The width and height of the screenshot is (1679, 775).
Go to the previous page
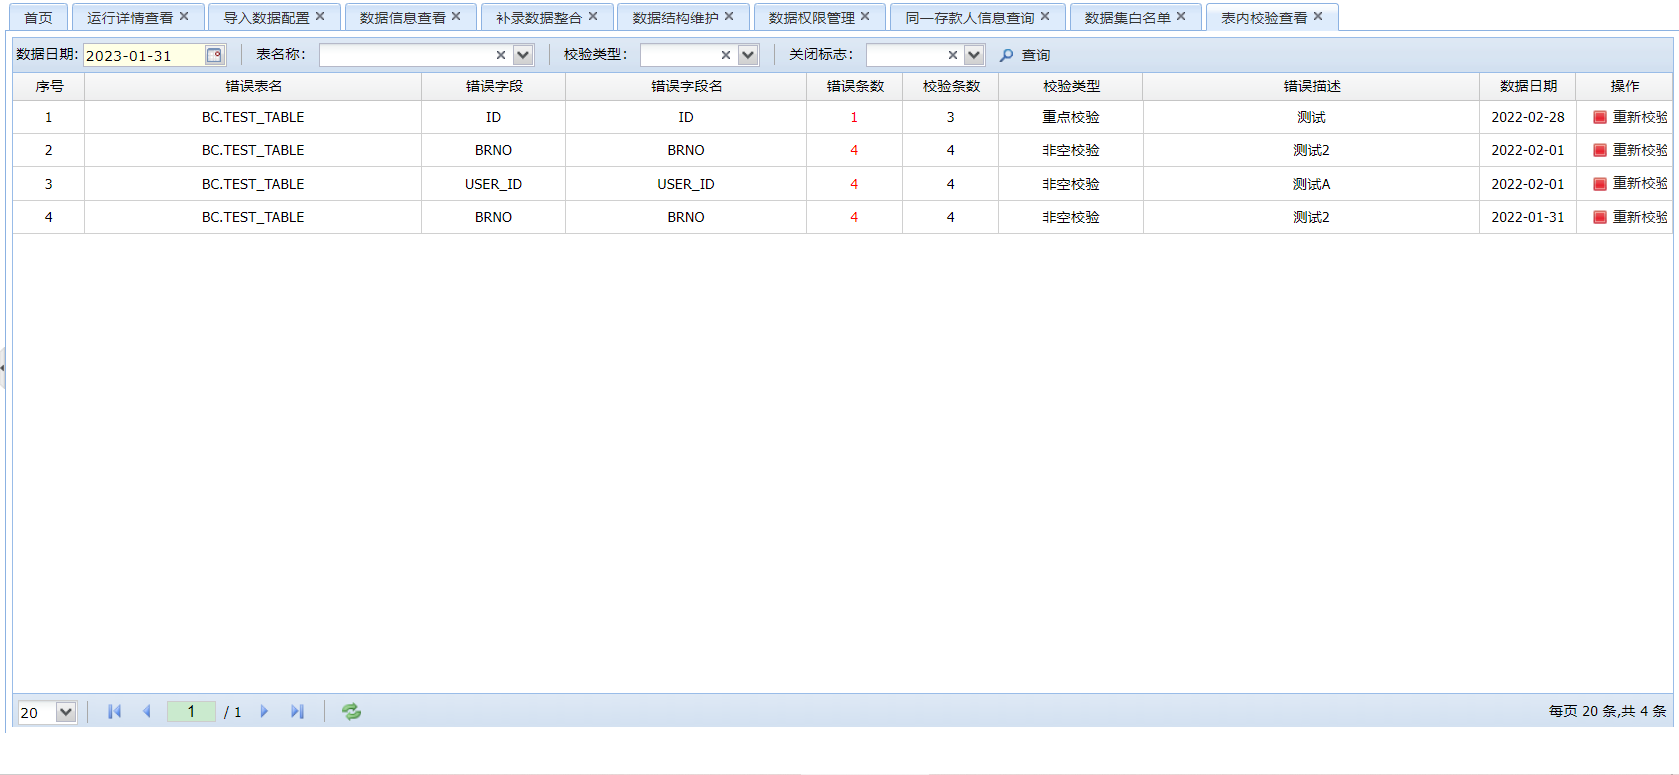[x=147, y=711]
